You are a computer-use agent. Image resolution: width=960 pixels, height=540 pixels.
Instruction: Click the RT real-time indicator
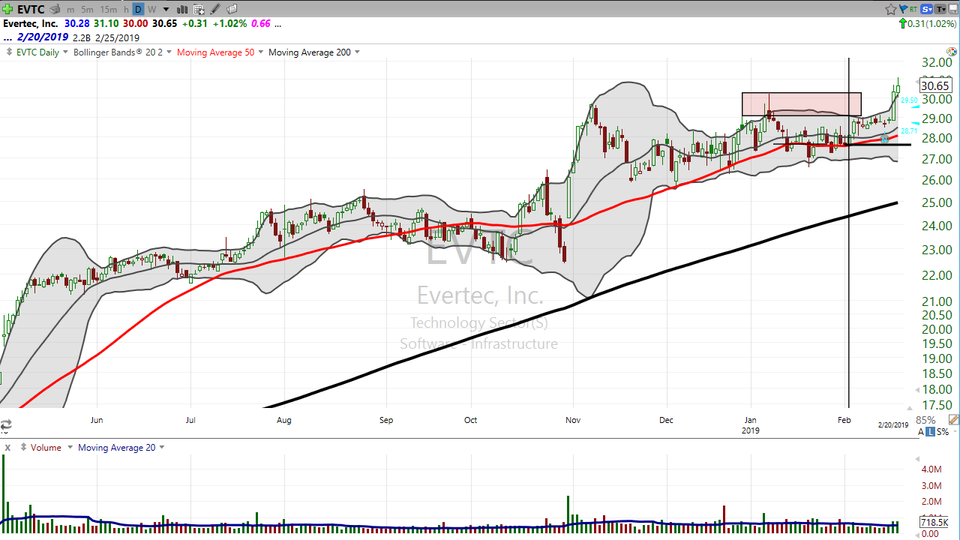tap(913, 9)
